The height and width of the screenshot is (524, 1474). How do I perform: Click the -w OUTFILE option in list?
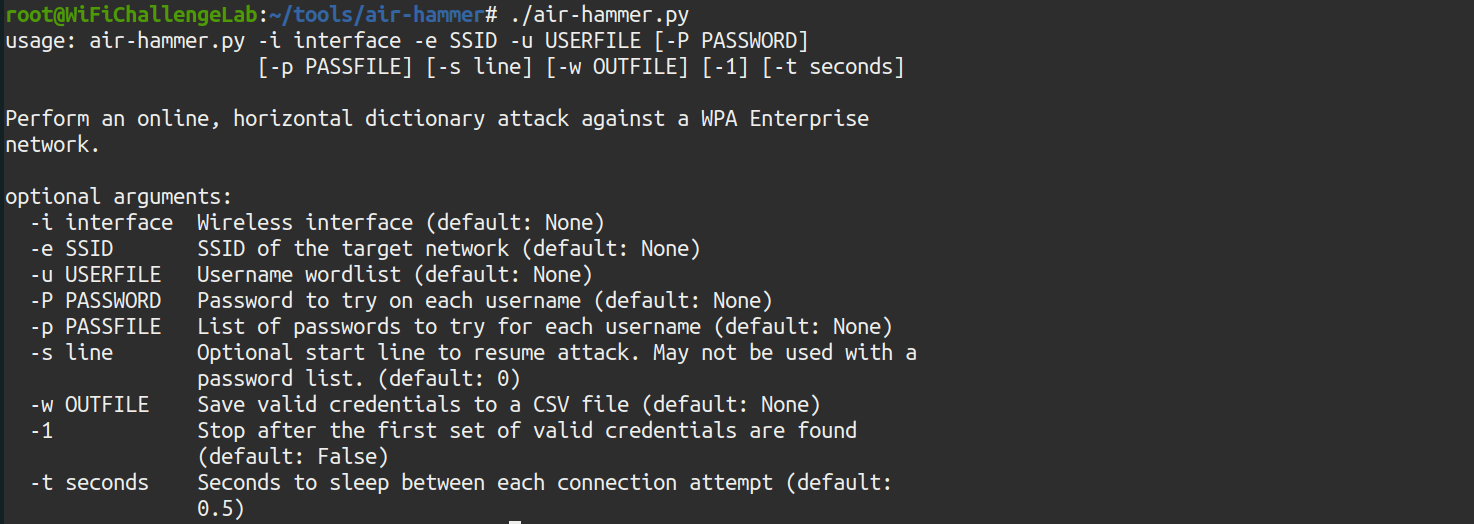coord(89,404)
